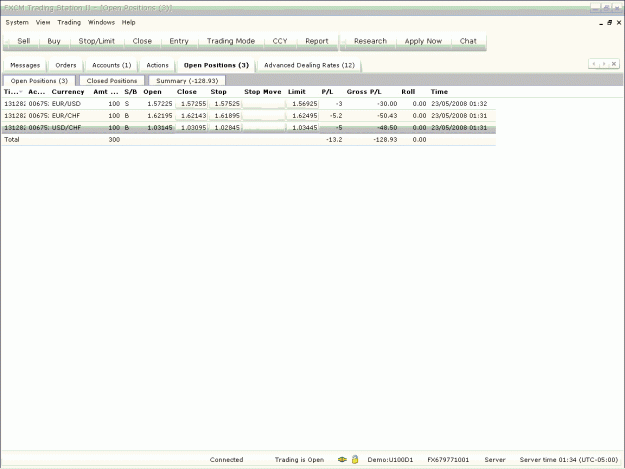Click the EUR/CHF close price 1.62143
Viewport: 625px width, 469px height.
tap(193, 116)
